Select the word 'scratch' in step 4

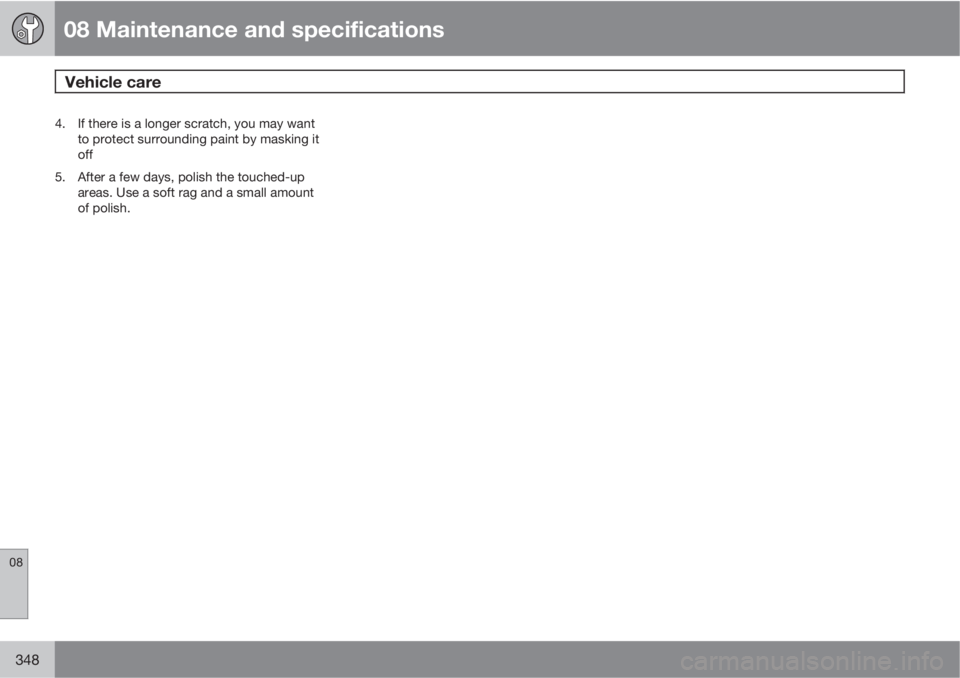[x=207, y=124]
